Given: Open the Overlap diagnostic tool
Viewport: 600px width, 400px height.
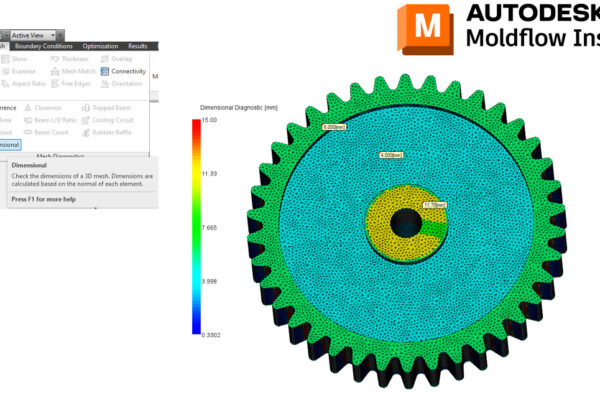Looking at the screenshot, I should (x=117, y=59).
